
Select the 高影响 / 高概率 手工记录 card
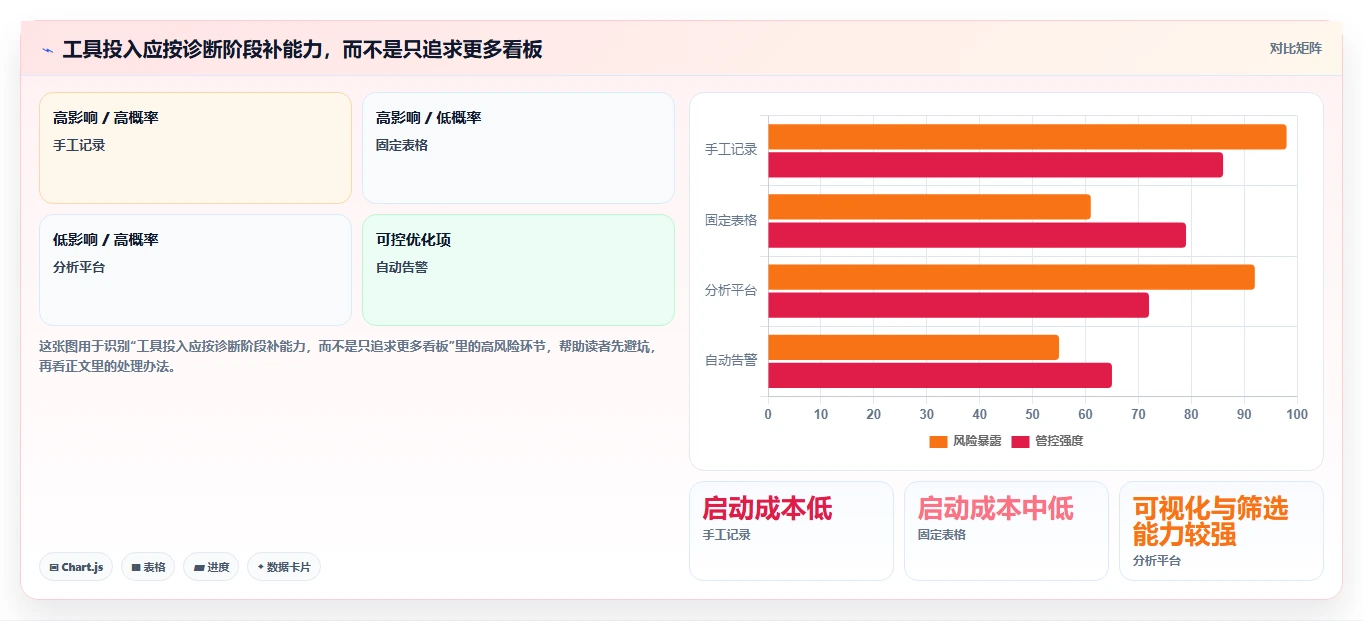pyautogui.click(x=195, y=148)
